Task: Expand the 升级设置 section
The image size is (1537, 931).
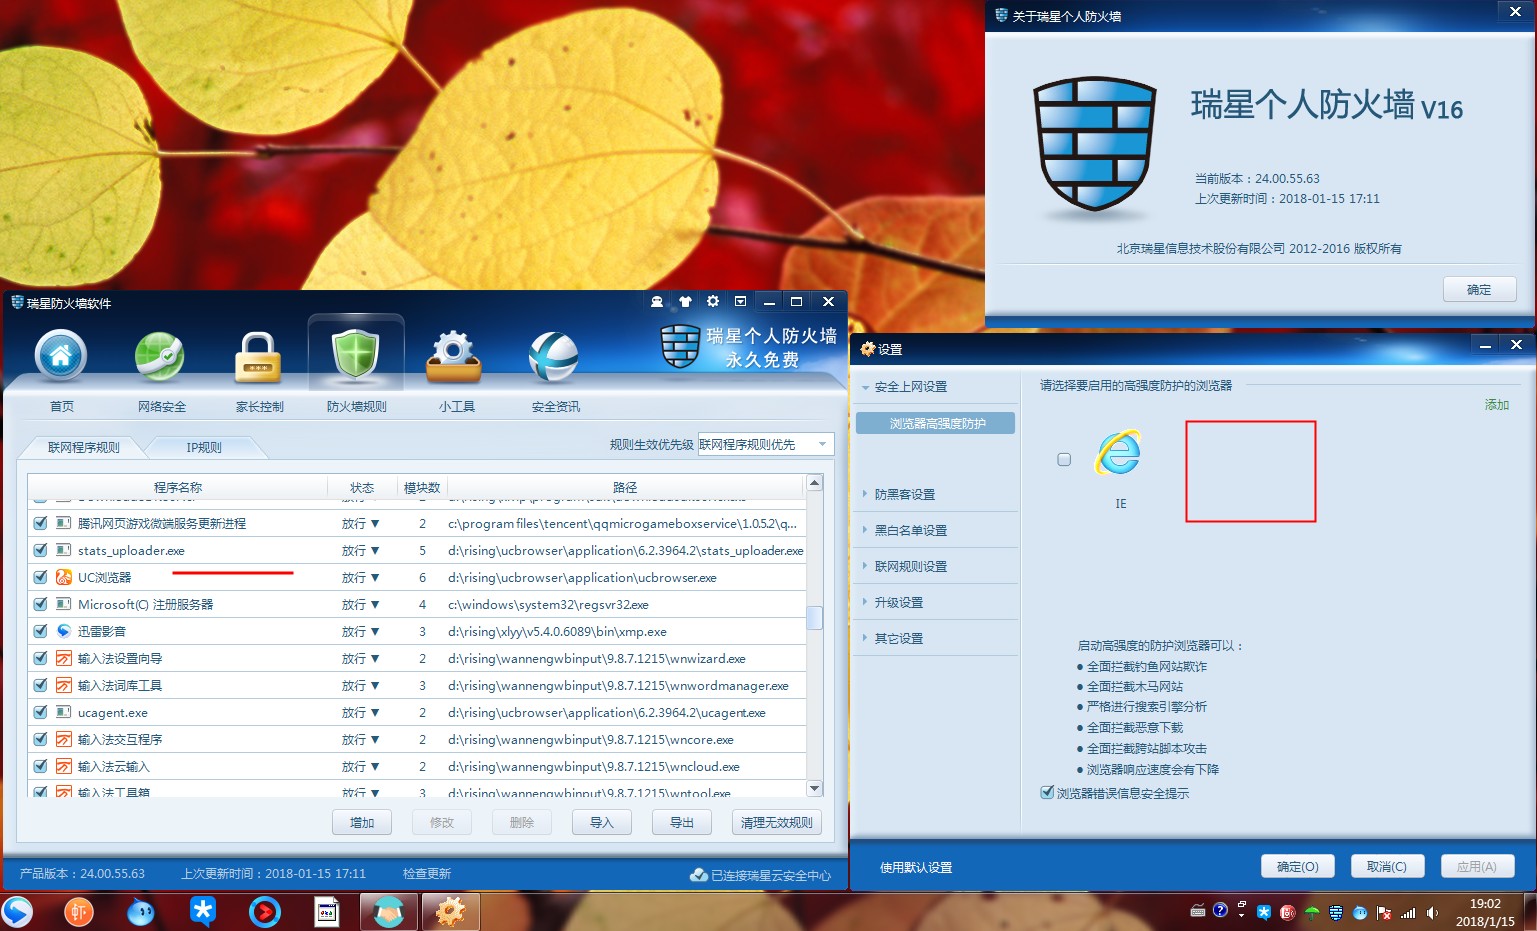Action: 898,602
